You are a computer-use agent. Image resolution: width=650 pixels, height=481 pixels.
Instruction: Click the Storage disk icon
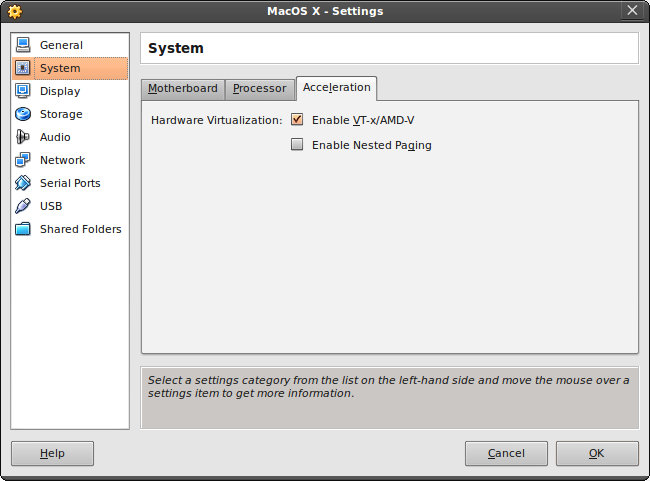tap(23, 114)
